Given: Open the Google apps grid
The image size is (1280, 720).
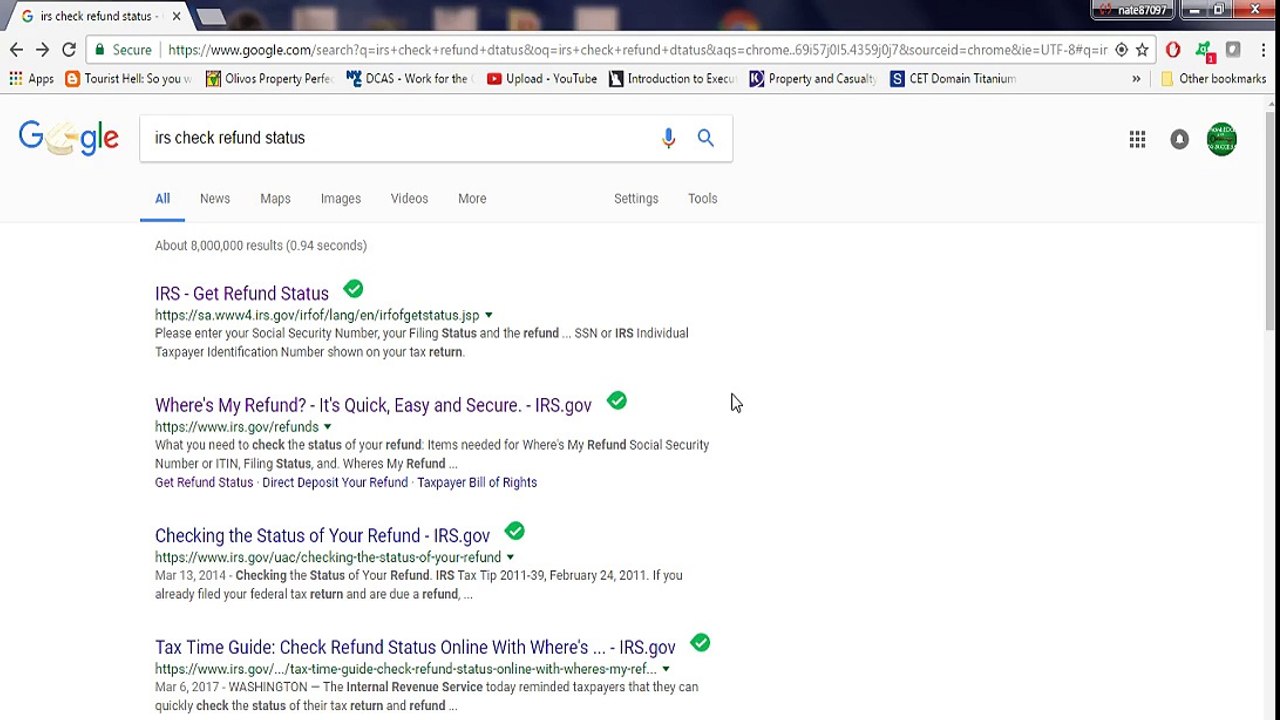Looking at the screenshot, I should [x=1137, y=139].
